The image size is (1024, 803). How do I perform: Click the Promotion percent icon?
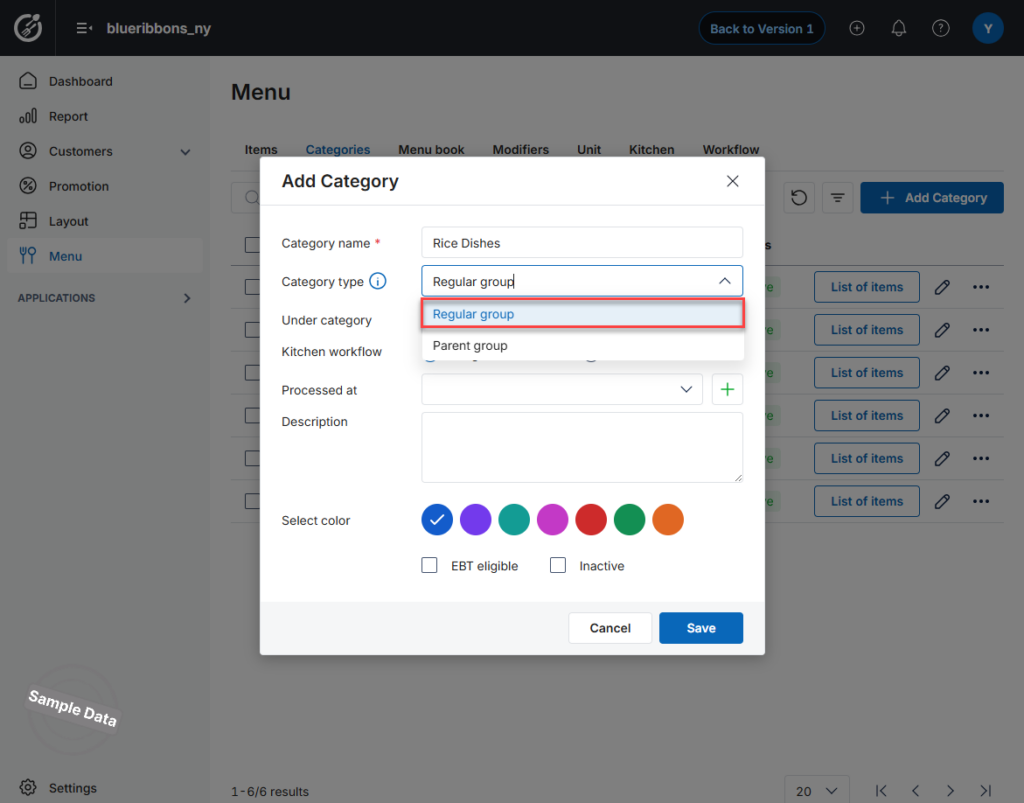point(28,186)
